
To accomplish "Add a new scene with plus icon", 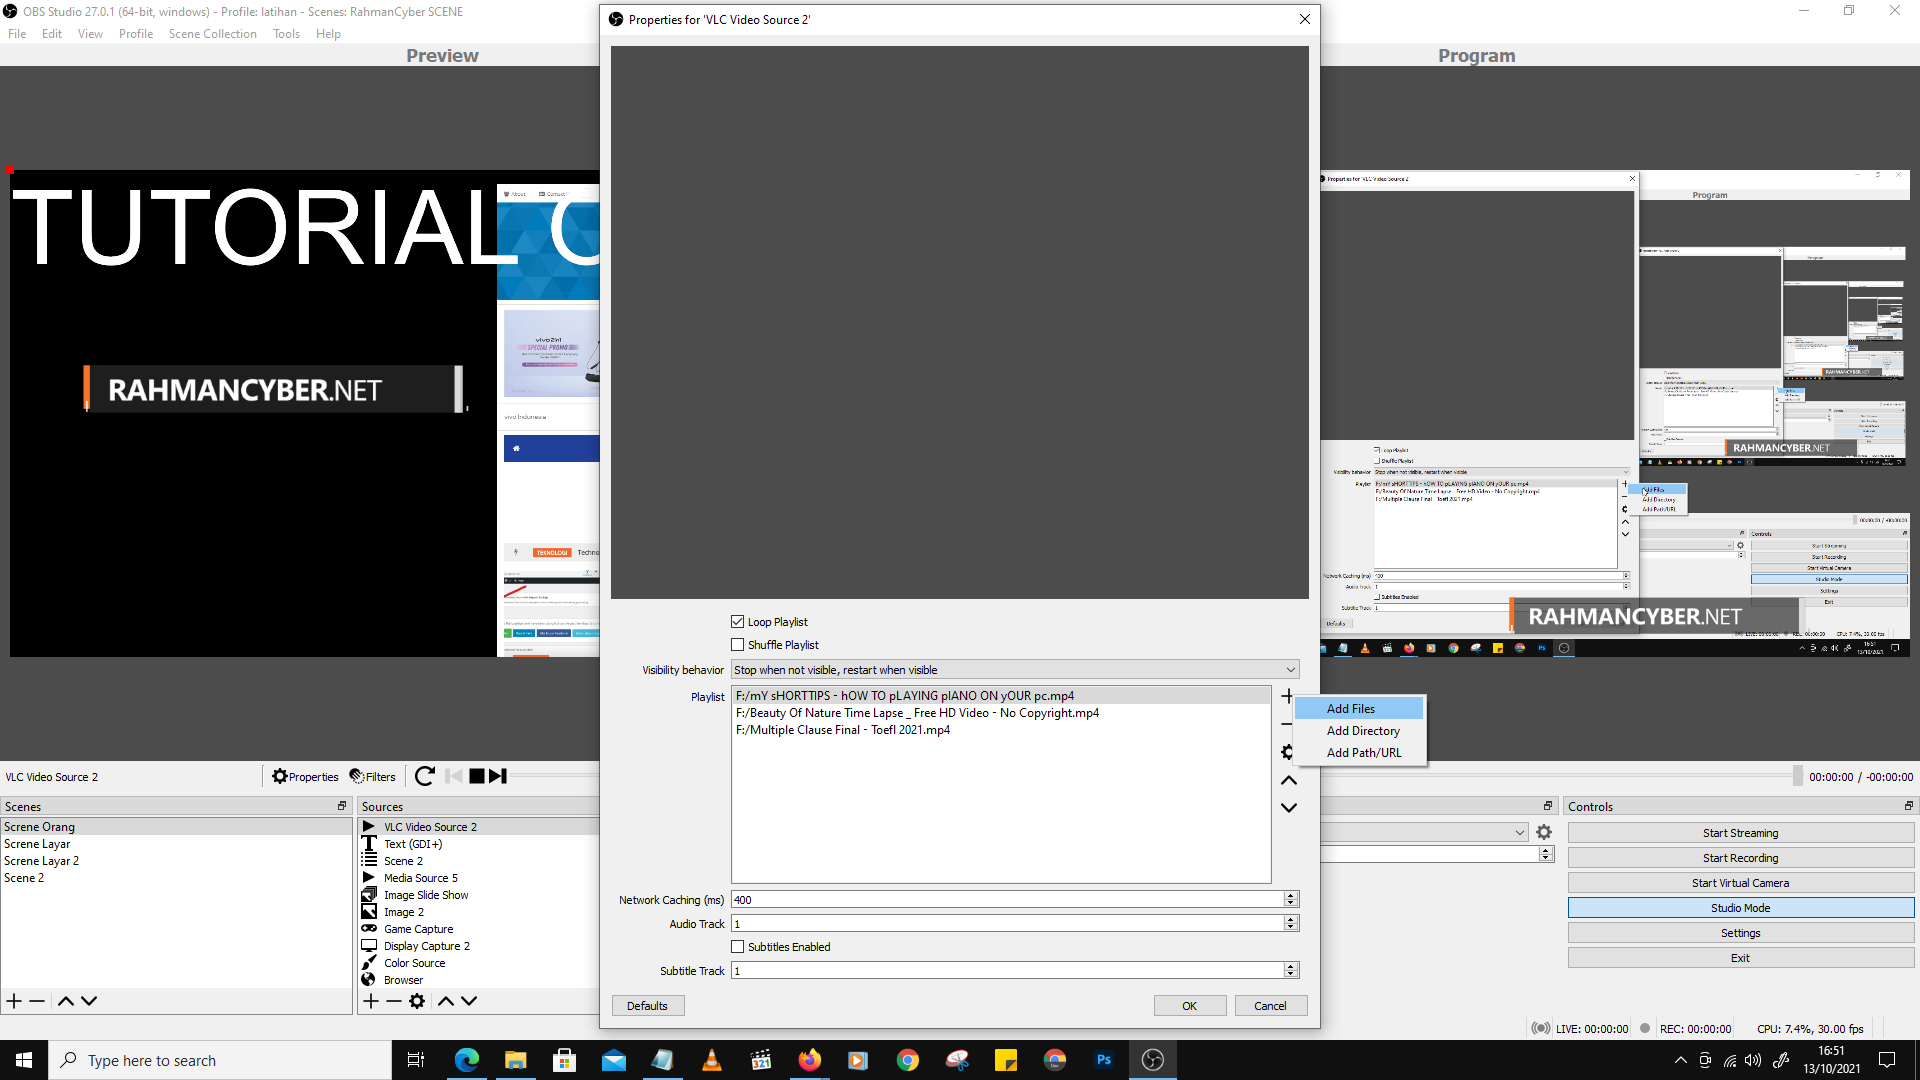I will [14, 1001].
